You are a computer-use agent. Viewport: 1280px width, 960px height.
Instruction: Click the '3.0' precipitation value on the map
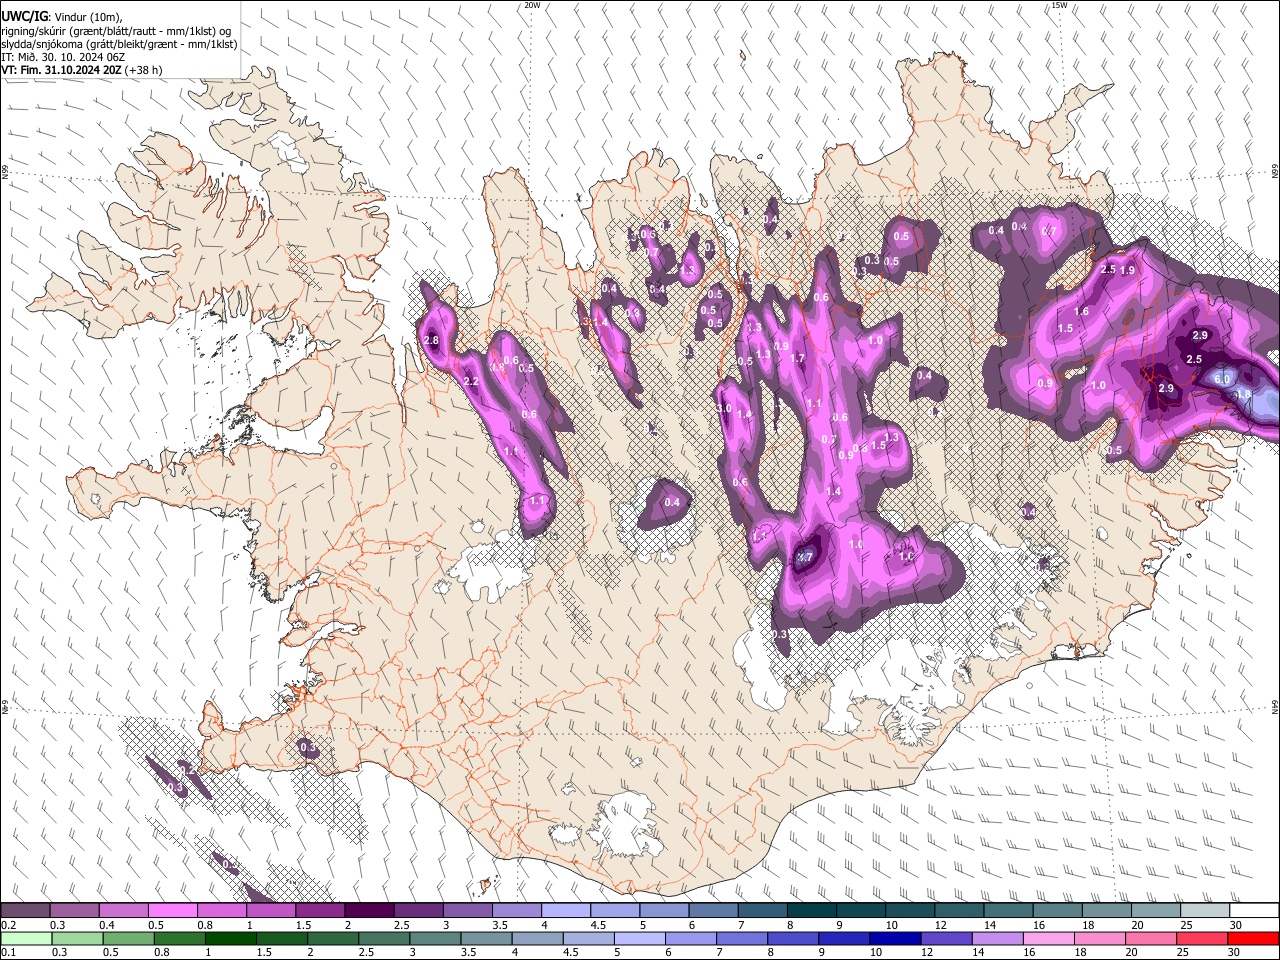(x=724, y=409)
